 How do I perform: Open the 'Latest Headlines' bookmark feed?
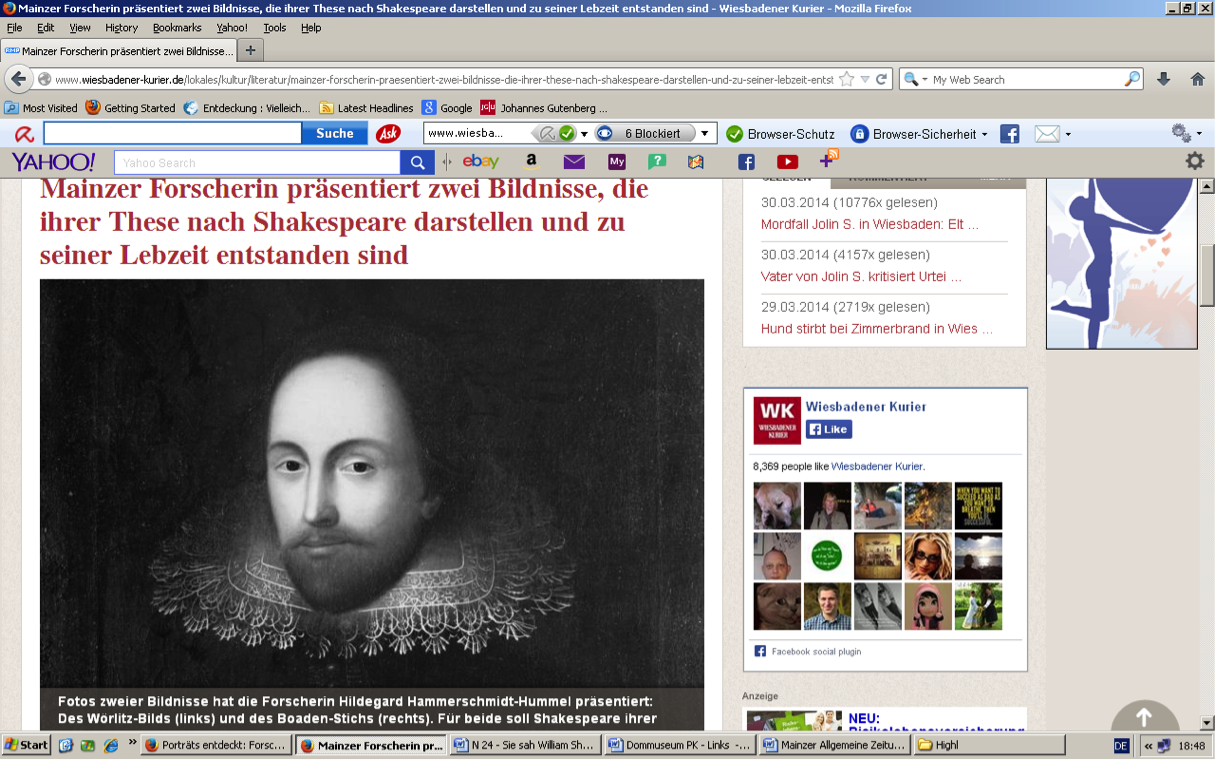pos(366,108)
